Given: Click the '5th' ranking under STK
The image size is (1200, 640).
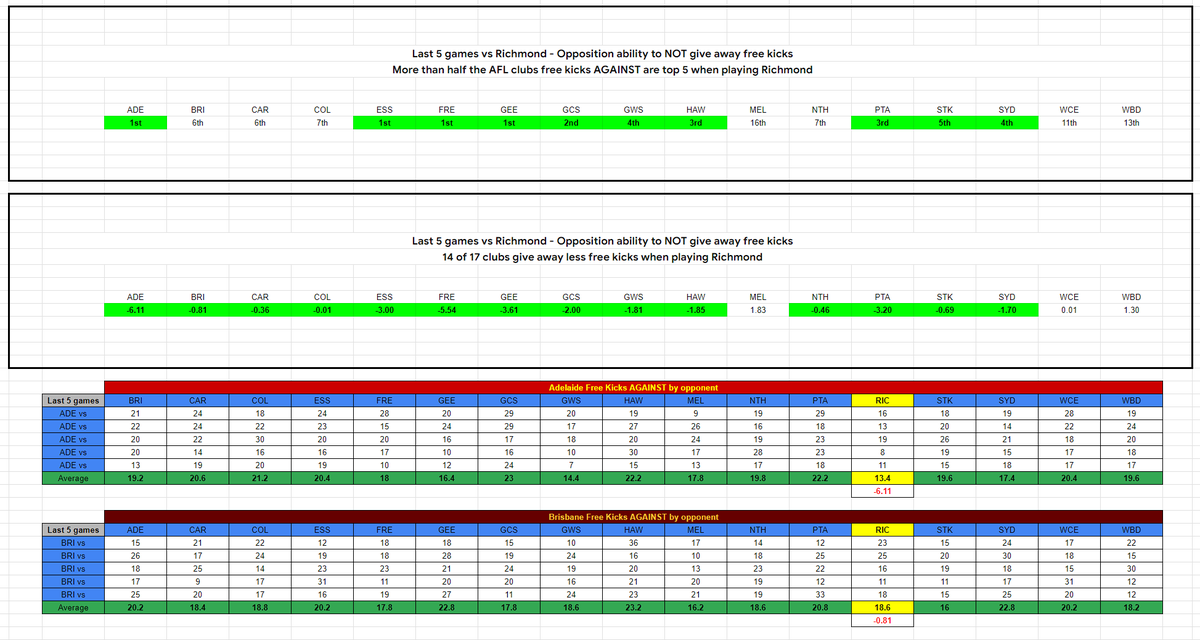Looking at the screenshot, I should tap(945, 123).
